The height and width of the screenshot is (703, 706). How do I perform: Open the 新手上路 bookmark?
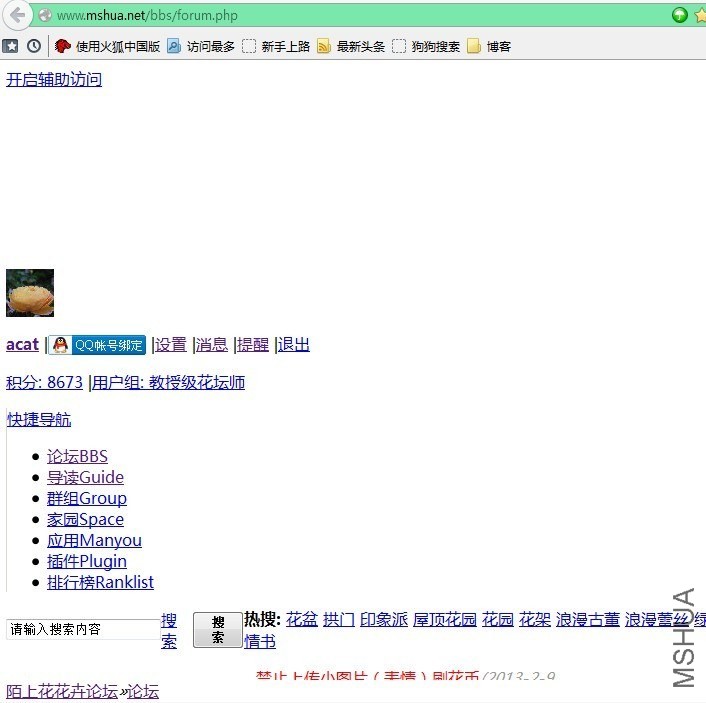click(x=276, y=46)
